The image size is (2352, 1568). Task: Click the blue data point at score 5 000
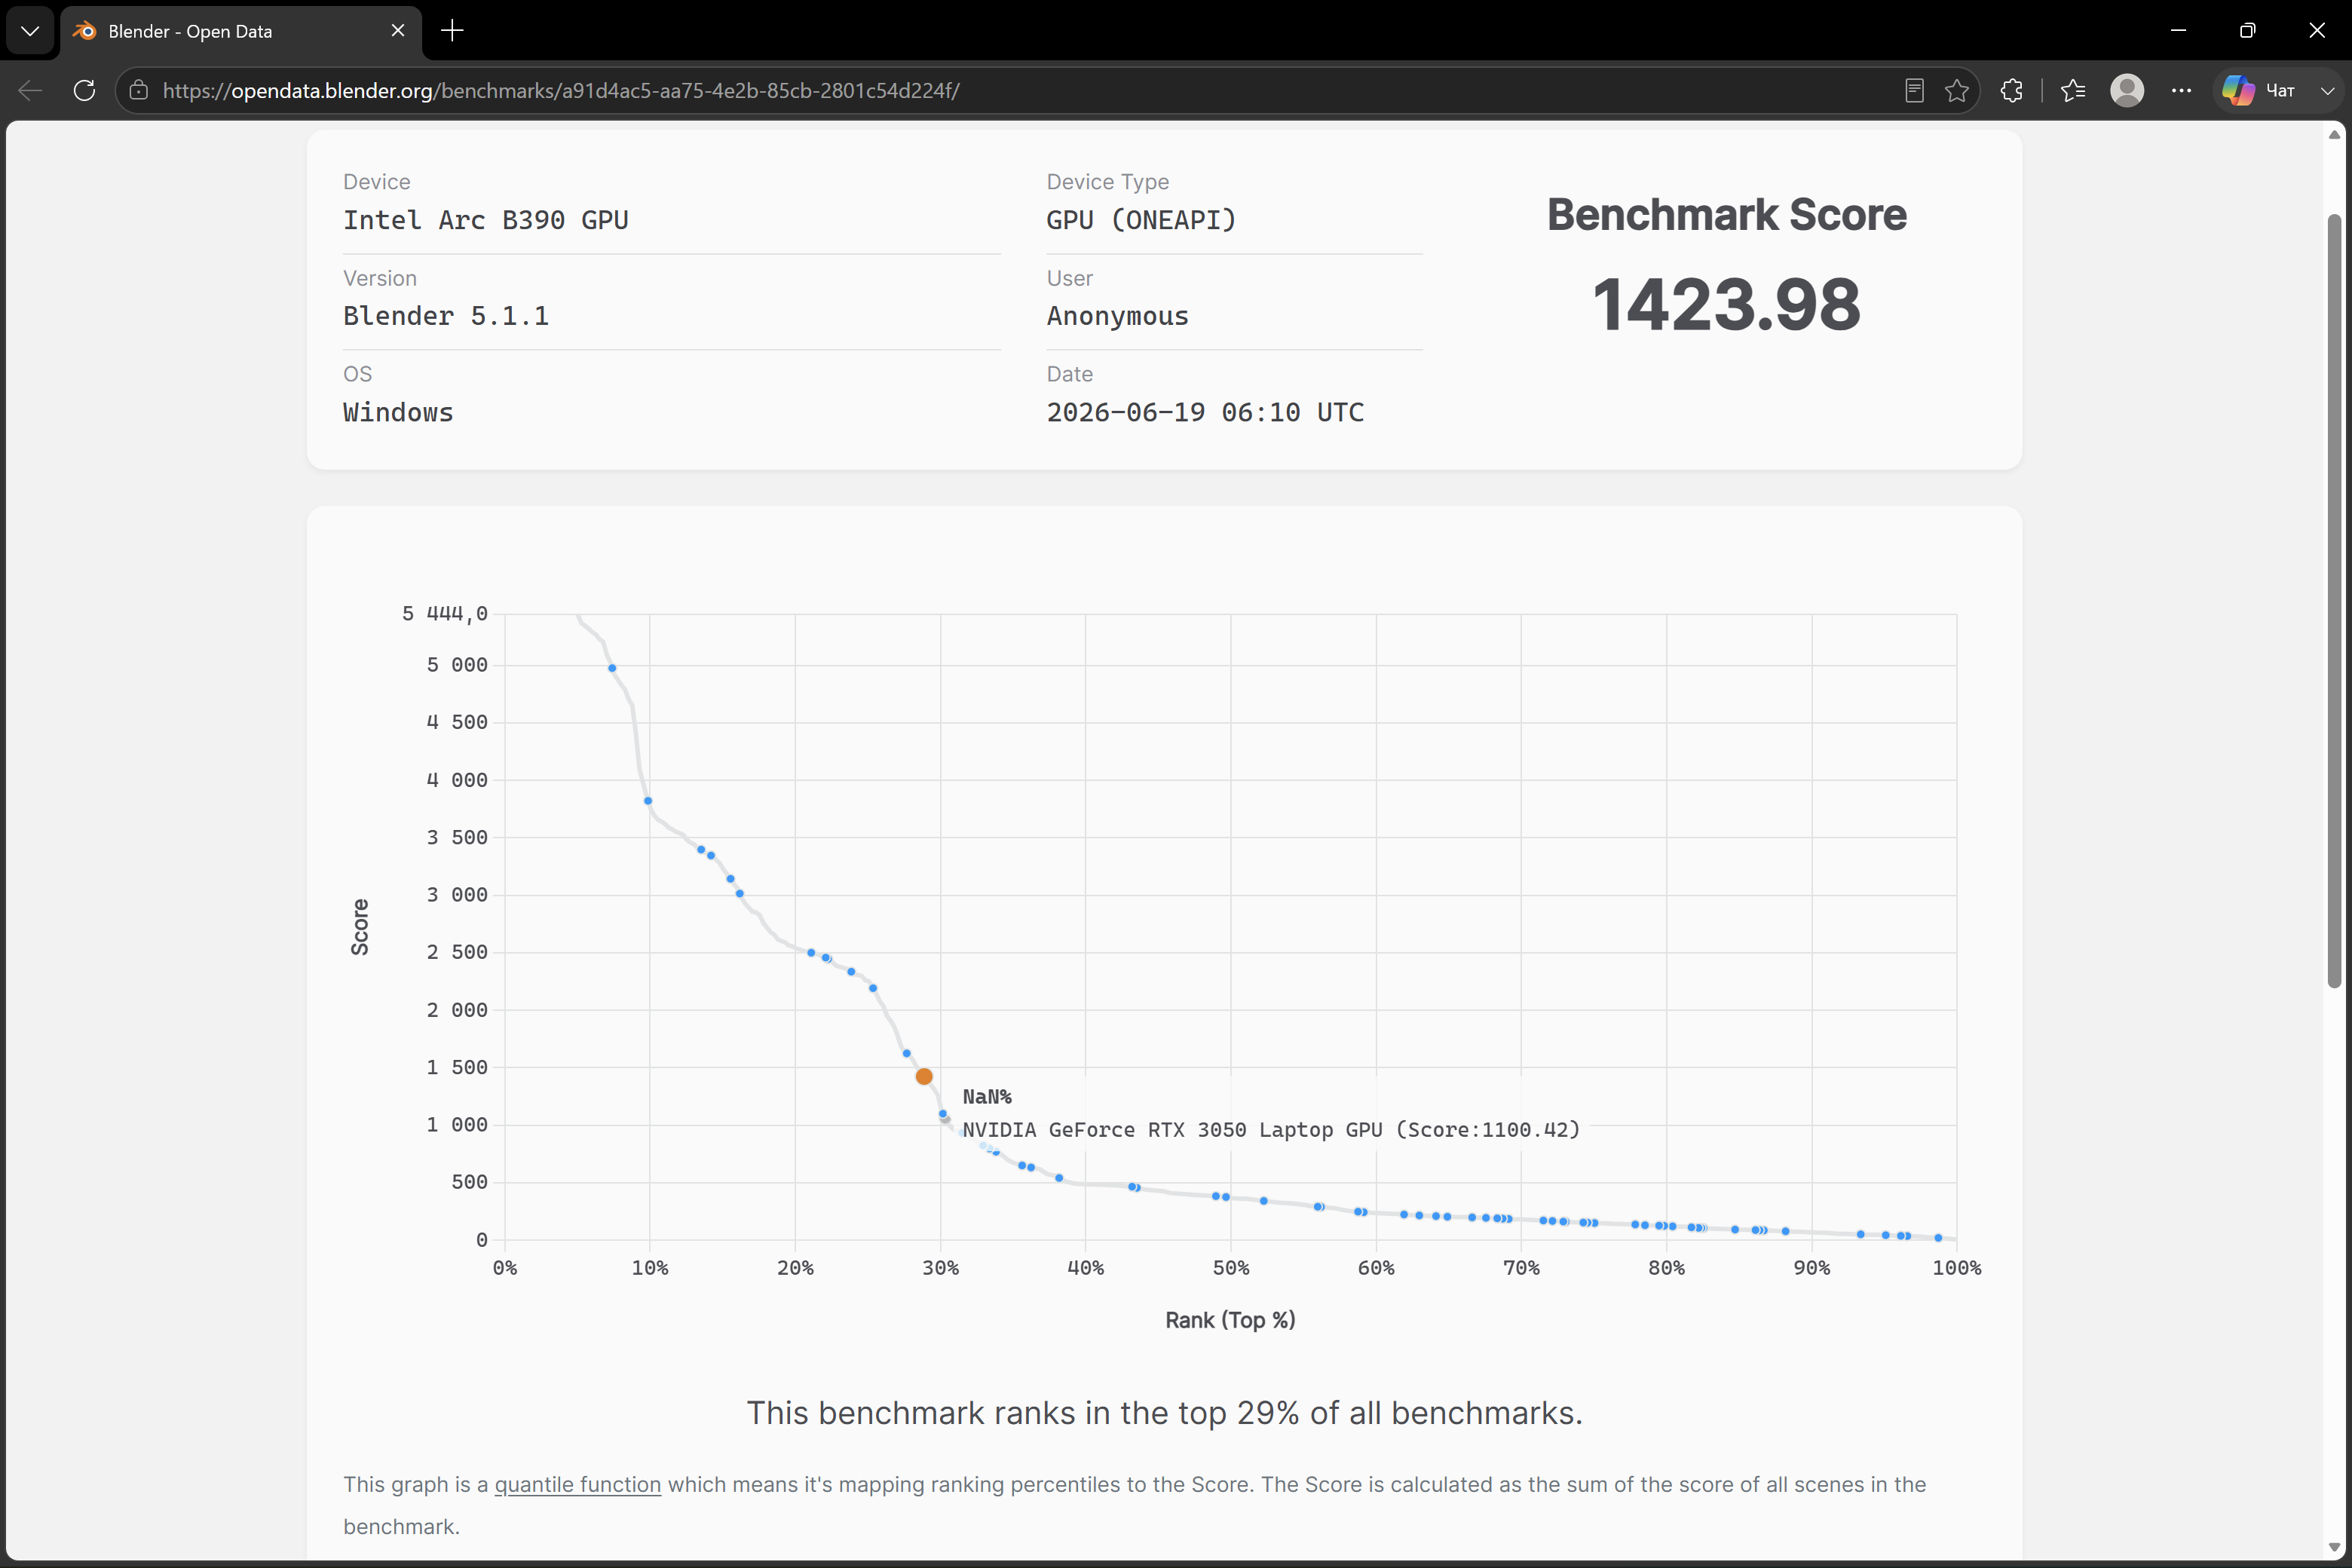pyautogui.click(x=612, y=668)
